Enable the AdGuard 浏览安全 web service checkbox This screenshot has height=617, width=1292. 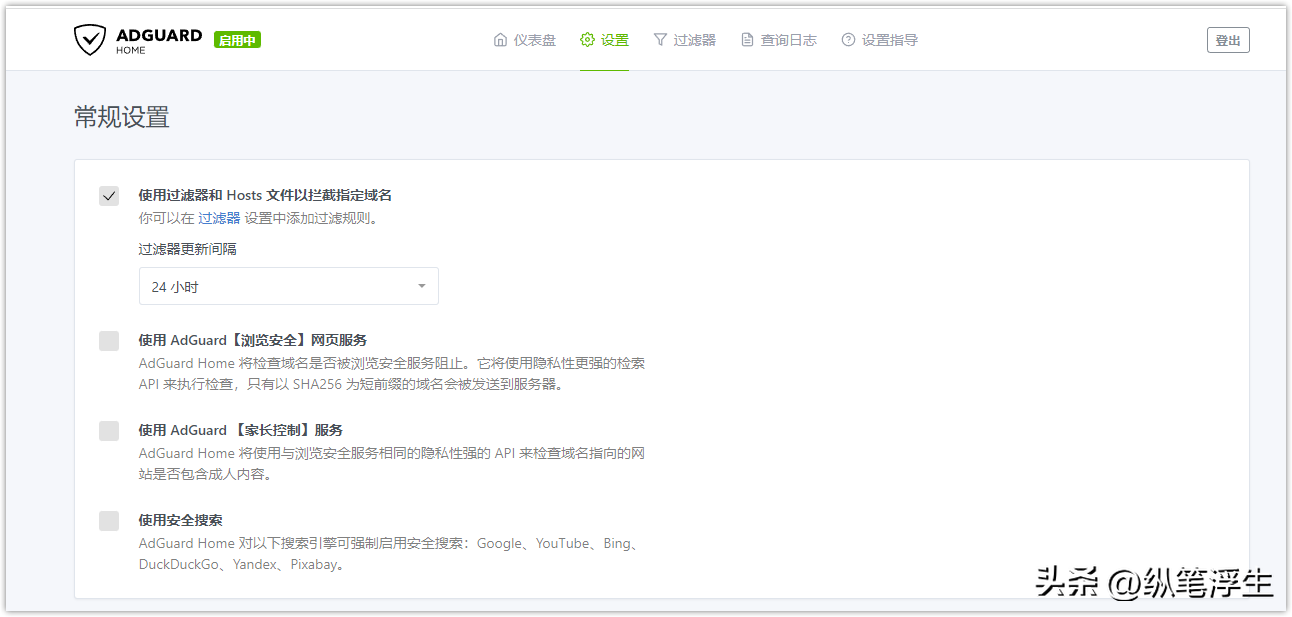[x=109, y=341]
